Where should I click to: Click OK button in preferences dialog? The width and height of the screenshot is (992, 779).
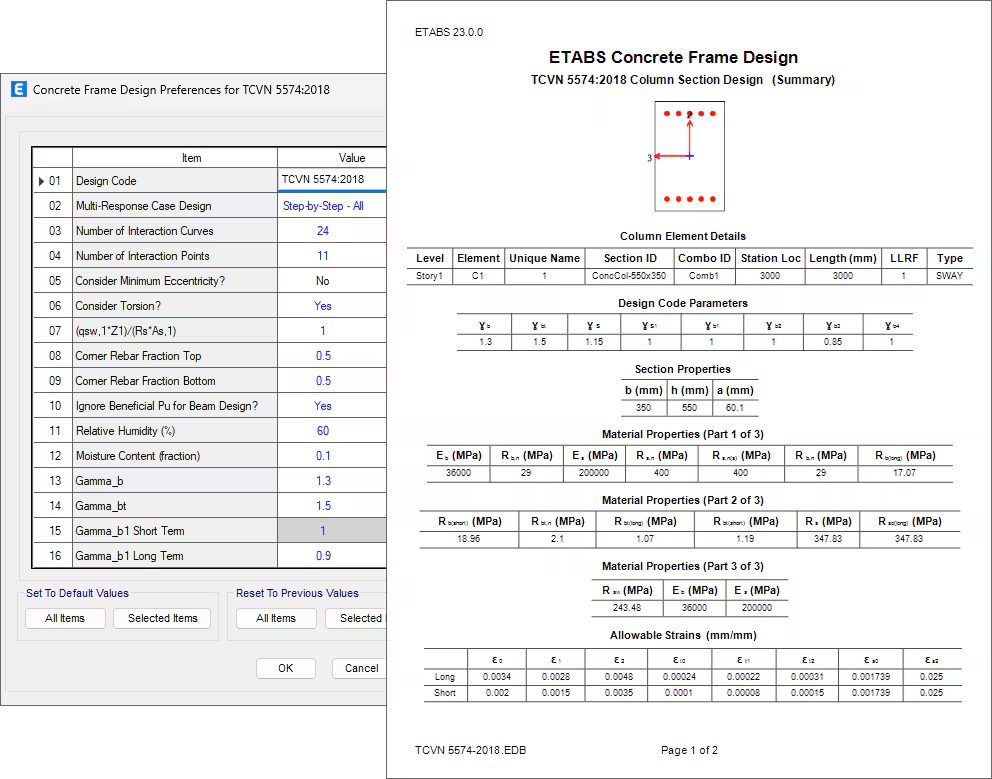[x=285, y=668]
